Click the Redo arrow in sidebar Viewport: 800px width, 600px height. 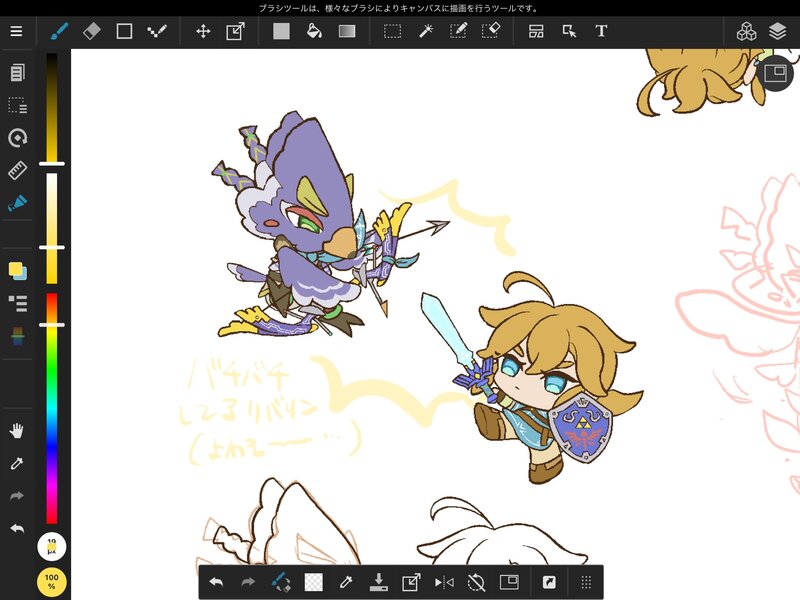coord(17,496)
